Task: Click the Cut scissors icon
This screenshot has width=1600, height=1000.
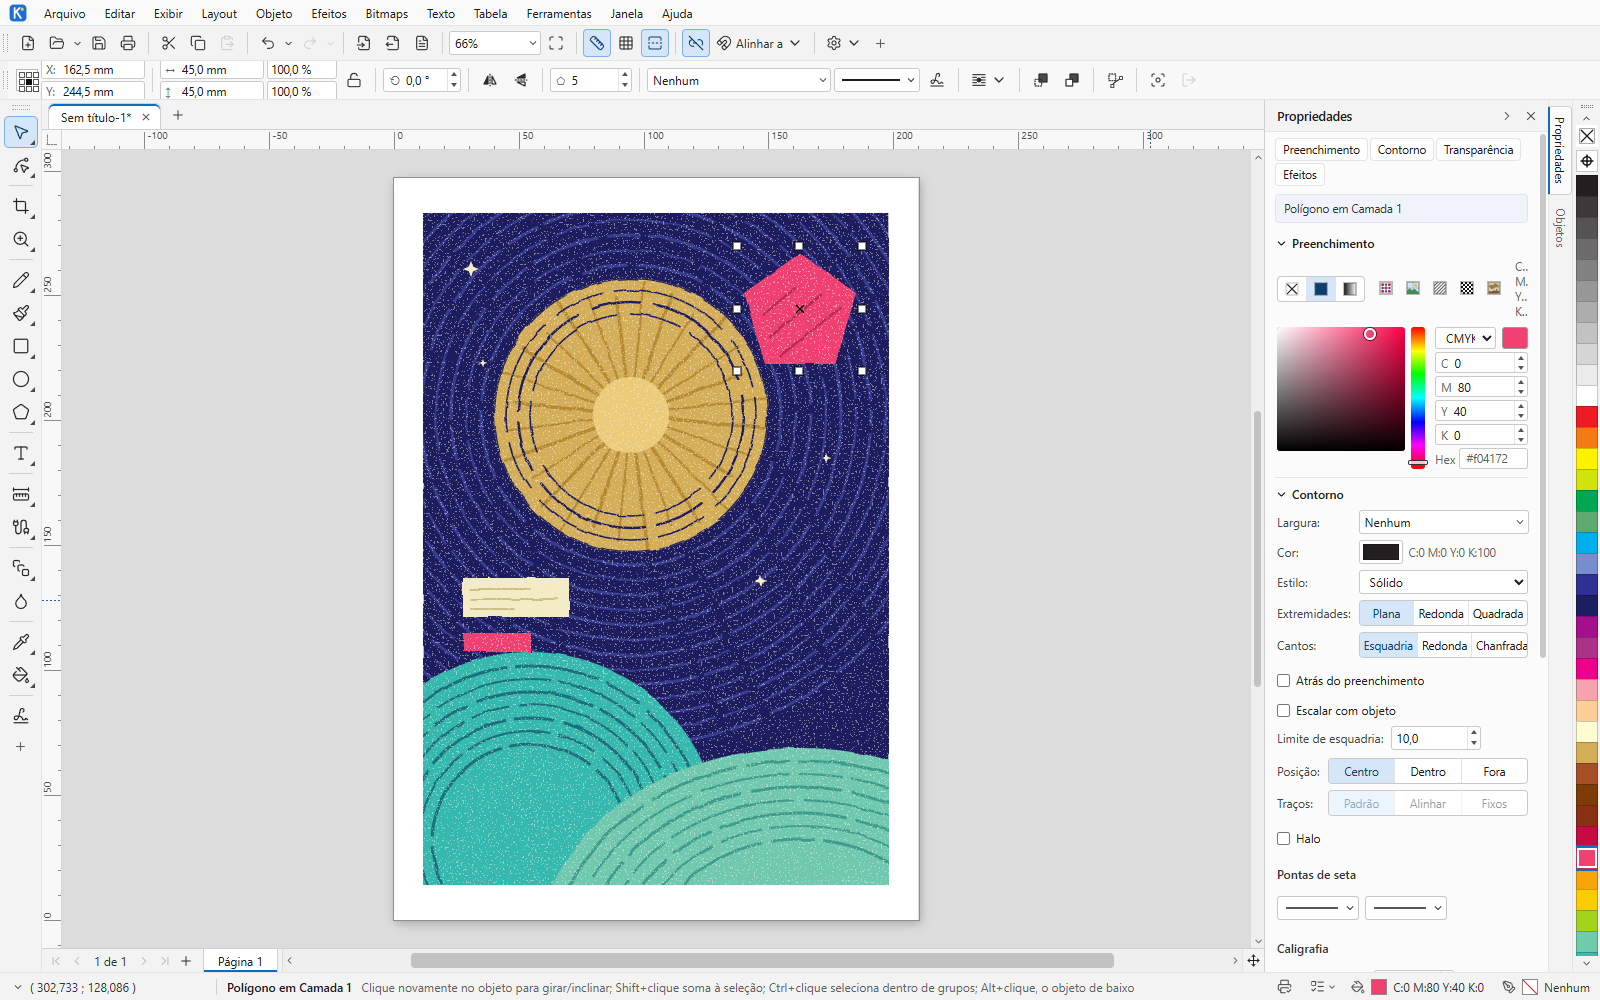Action: pyautogui.click(x=168, y=43)
